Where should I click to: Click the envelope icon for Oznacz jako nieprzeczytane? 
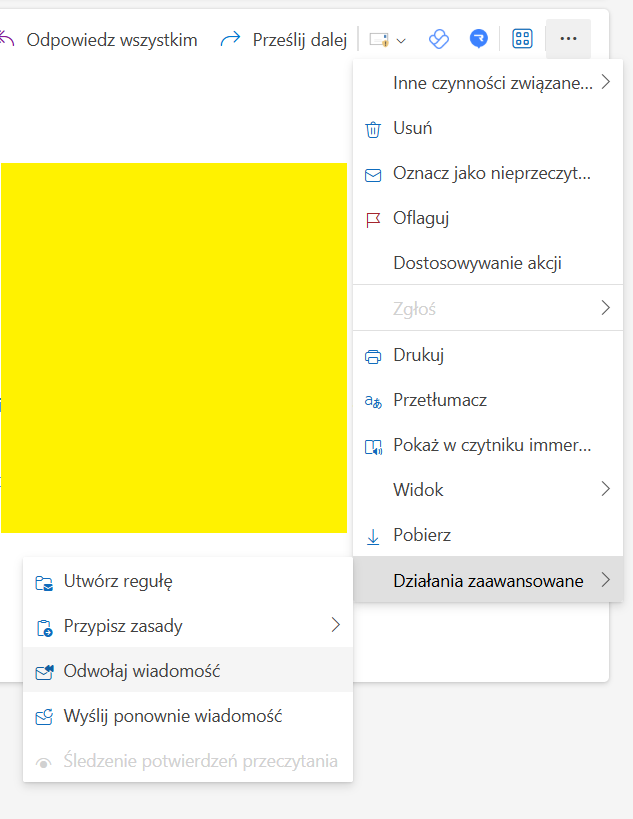click(x=373, y=175)
